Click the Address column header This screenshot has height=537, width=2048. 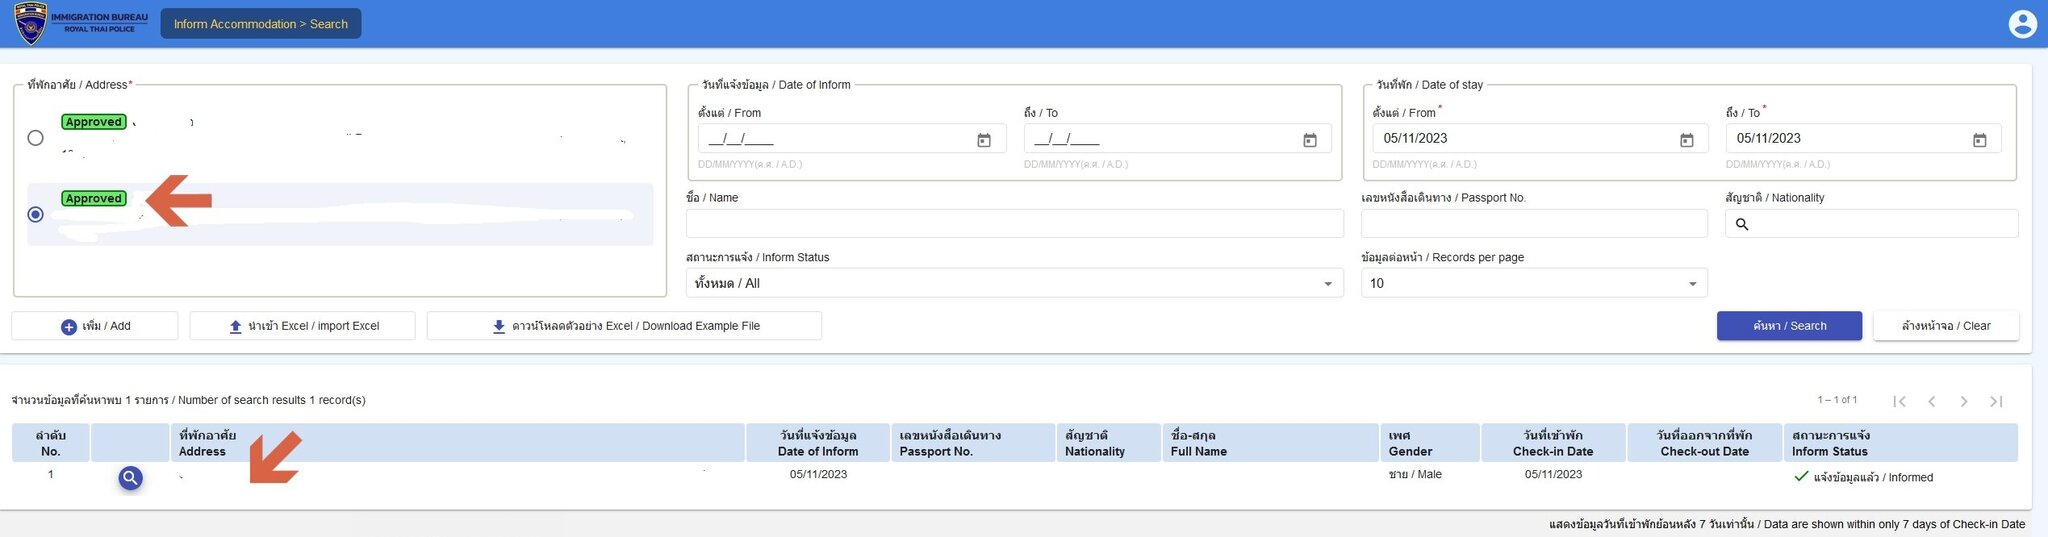pyautogui.click(x=457, y=443)
